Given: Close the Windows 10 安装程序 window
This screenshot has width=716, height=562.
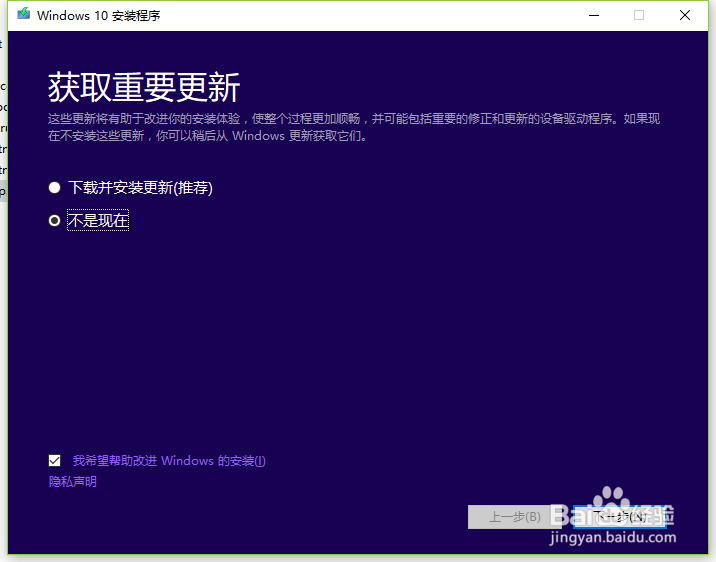Looking at the screenshot, I should coord(684,16).
